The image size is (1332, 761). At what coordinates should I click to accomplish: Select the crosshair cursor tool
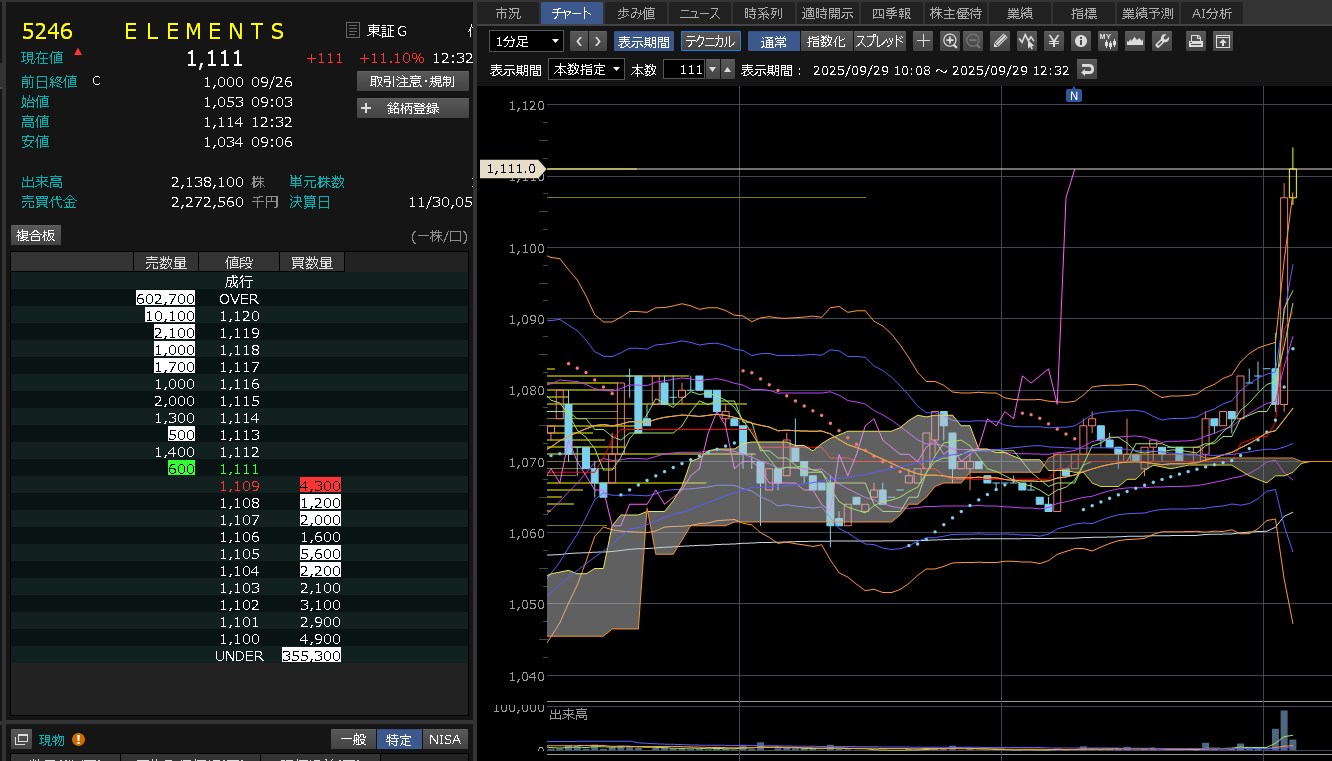coord(923,41)
